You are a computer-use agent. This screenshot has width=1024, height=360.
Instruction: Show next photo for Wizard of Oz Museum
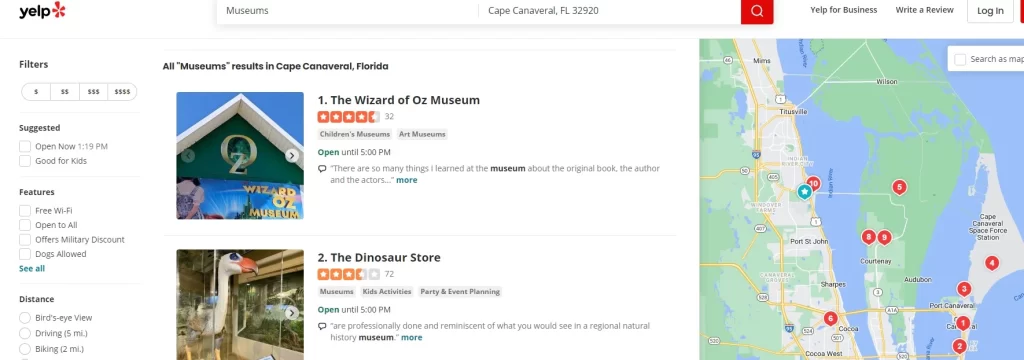[x=292, y=155]
